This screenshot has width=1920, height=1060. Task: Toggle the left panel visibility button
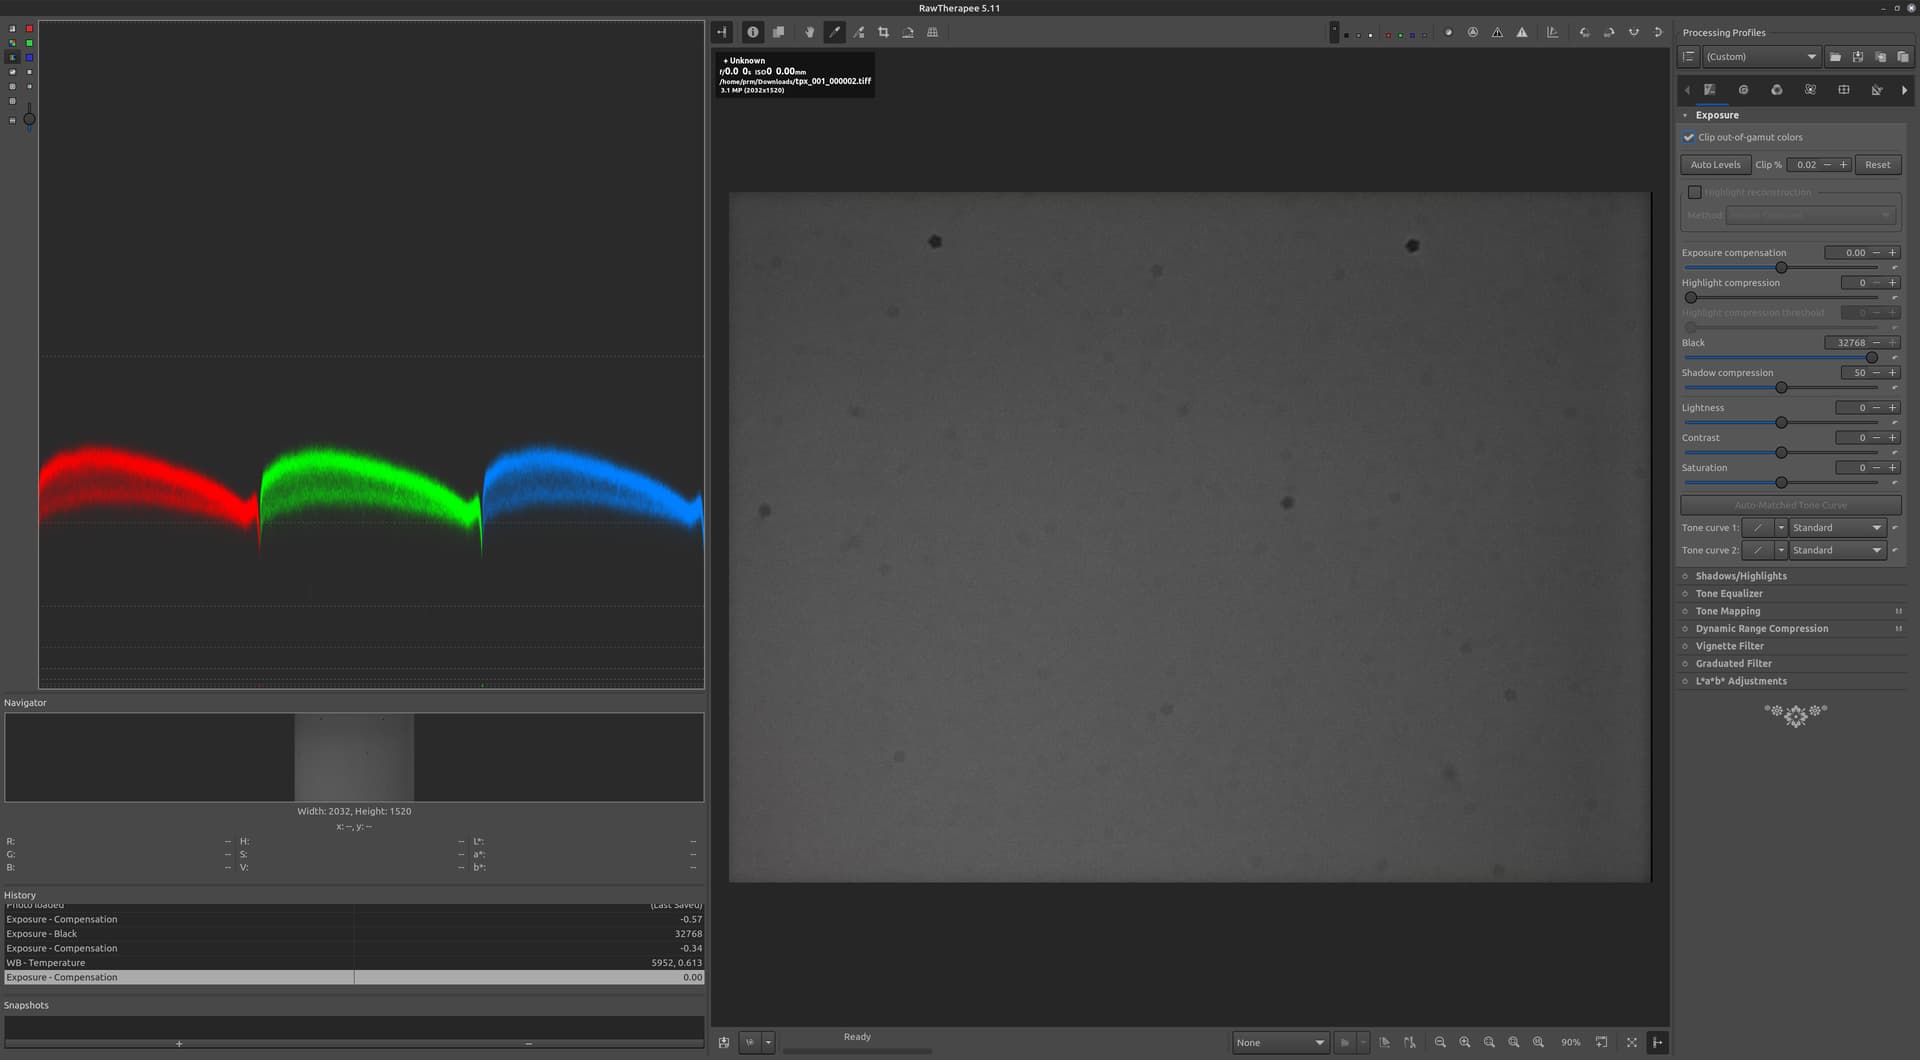point(721,32)
